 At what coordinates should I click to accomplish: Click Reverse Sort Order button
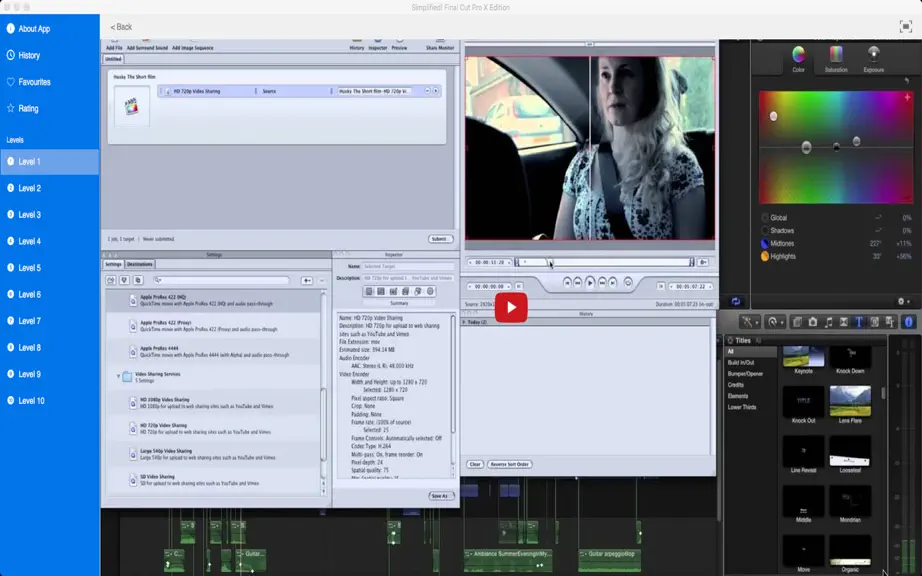coord(510,464)
